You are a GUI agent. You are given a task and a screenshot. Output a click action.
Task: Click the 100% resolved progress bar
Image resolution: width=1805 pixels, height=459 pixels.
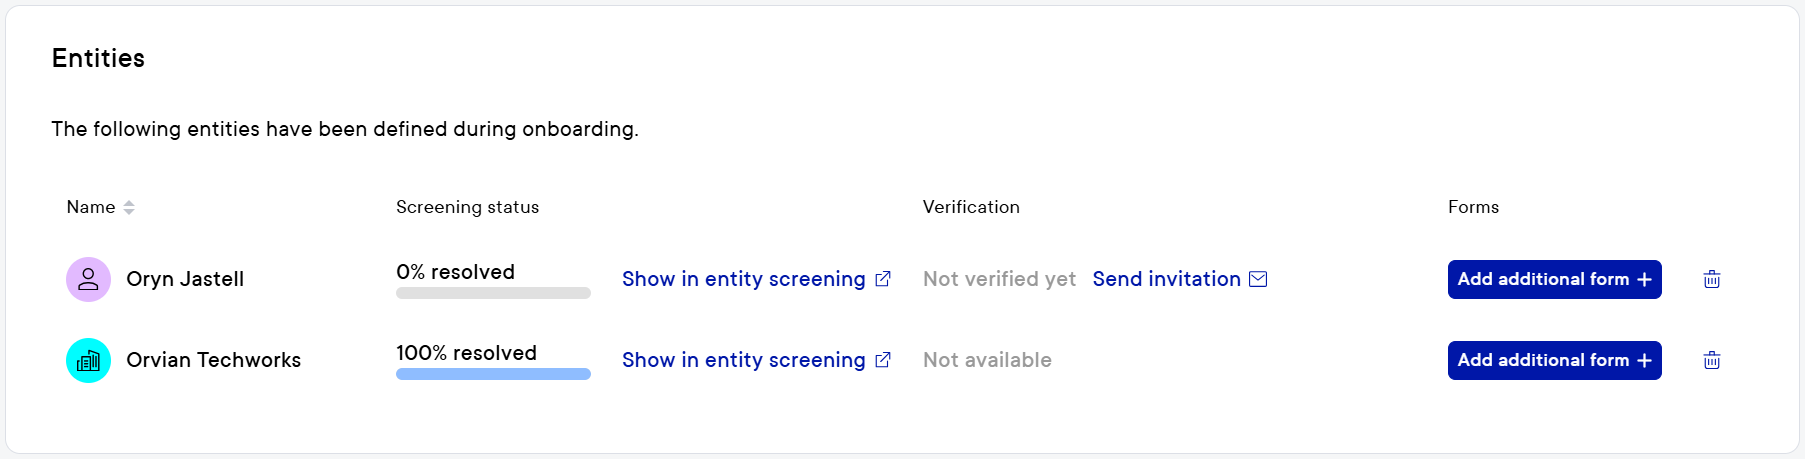493,374
